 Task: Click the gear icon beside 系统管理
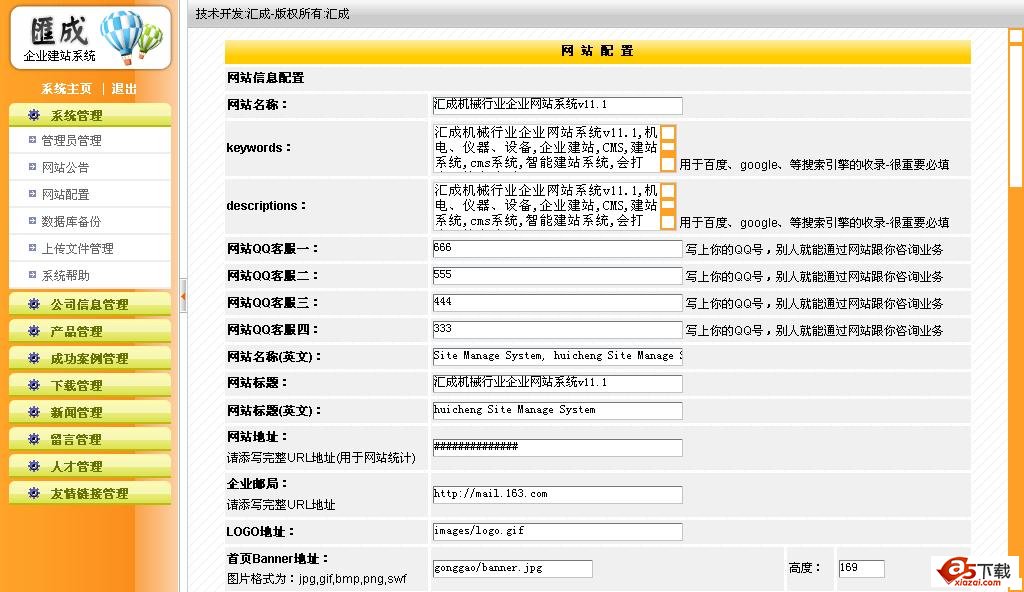[34, 116]
